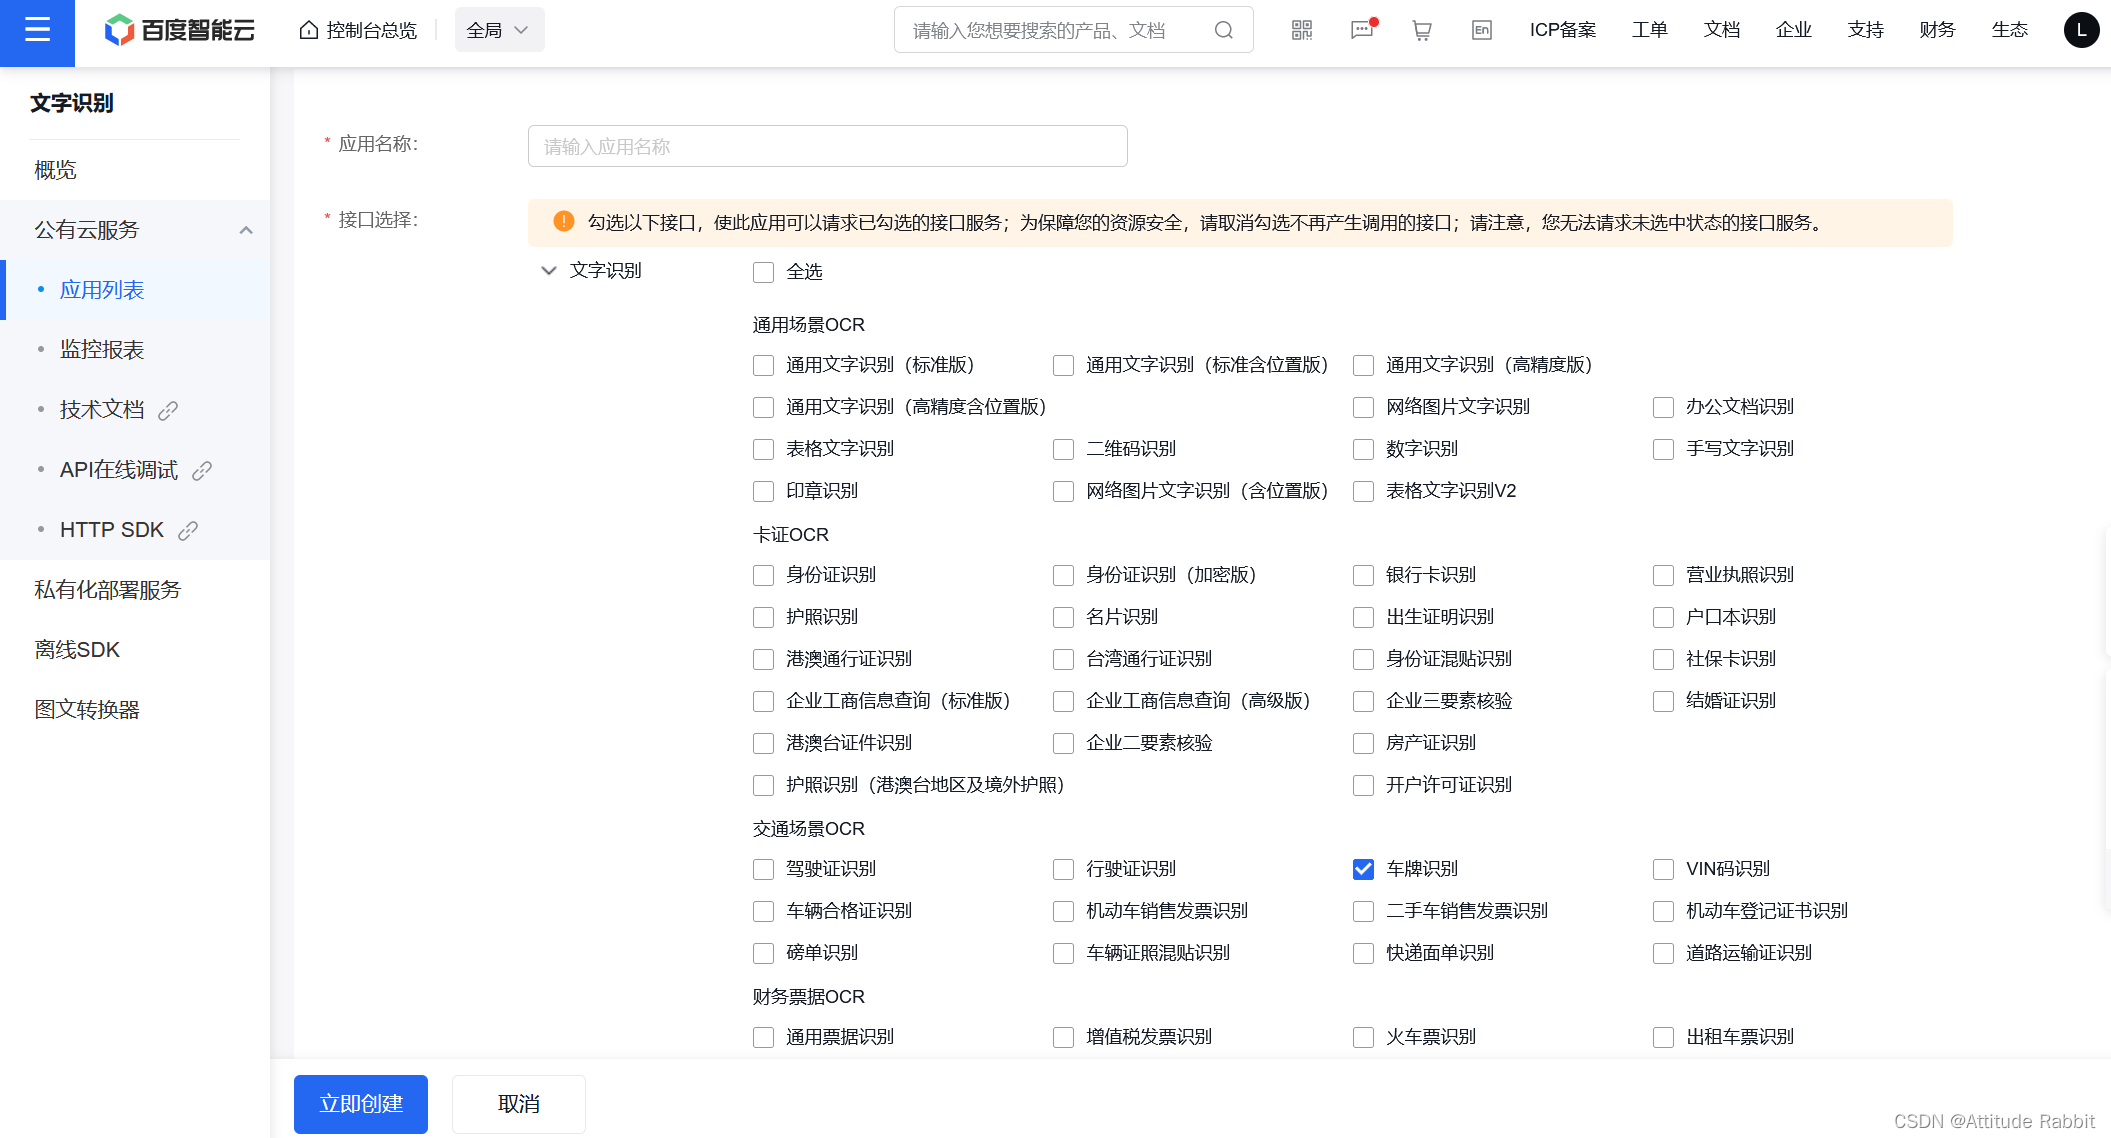Open the 财务 menu item

coord(1936,30)
